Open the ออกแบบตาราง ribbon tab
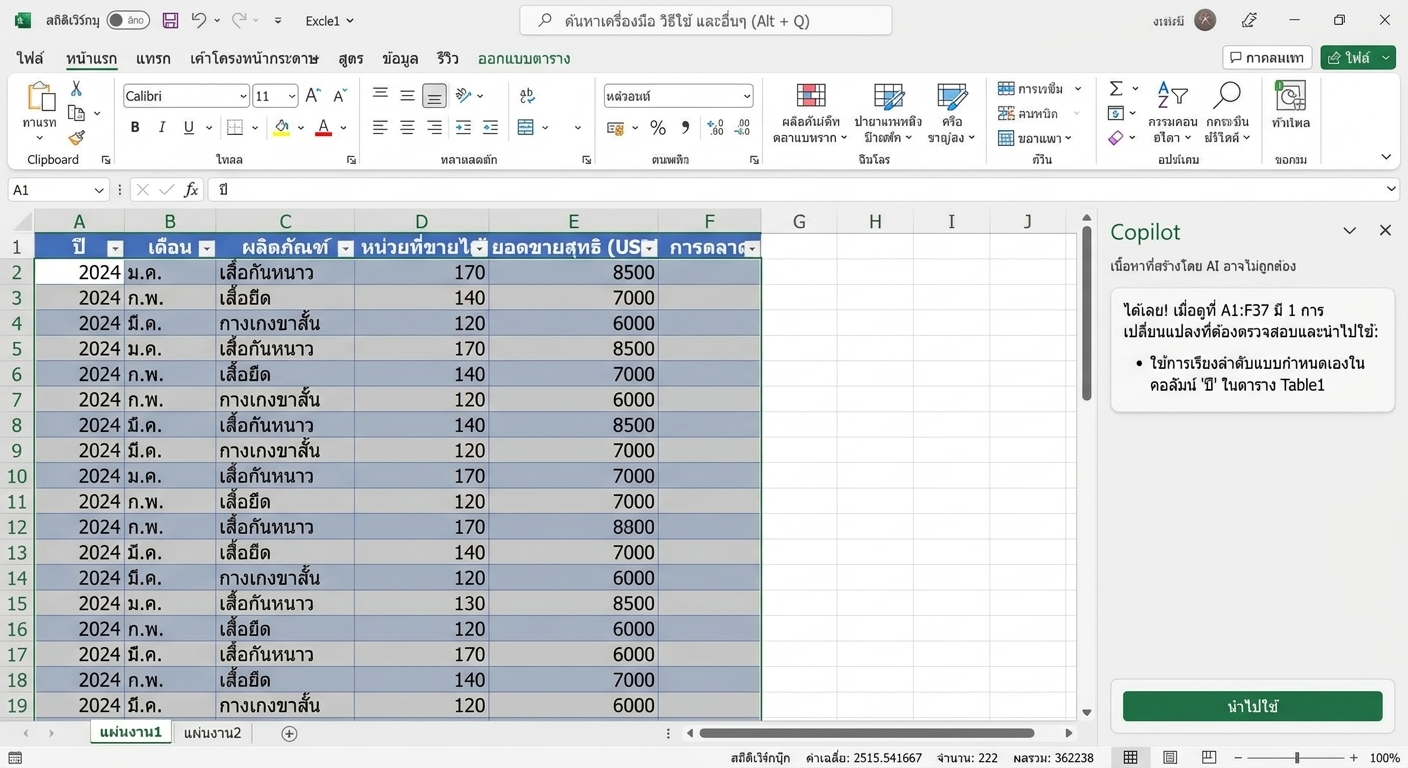1408x768 pixels. [x=524, y=58]
